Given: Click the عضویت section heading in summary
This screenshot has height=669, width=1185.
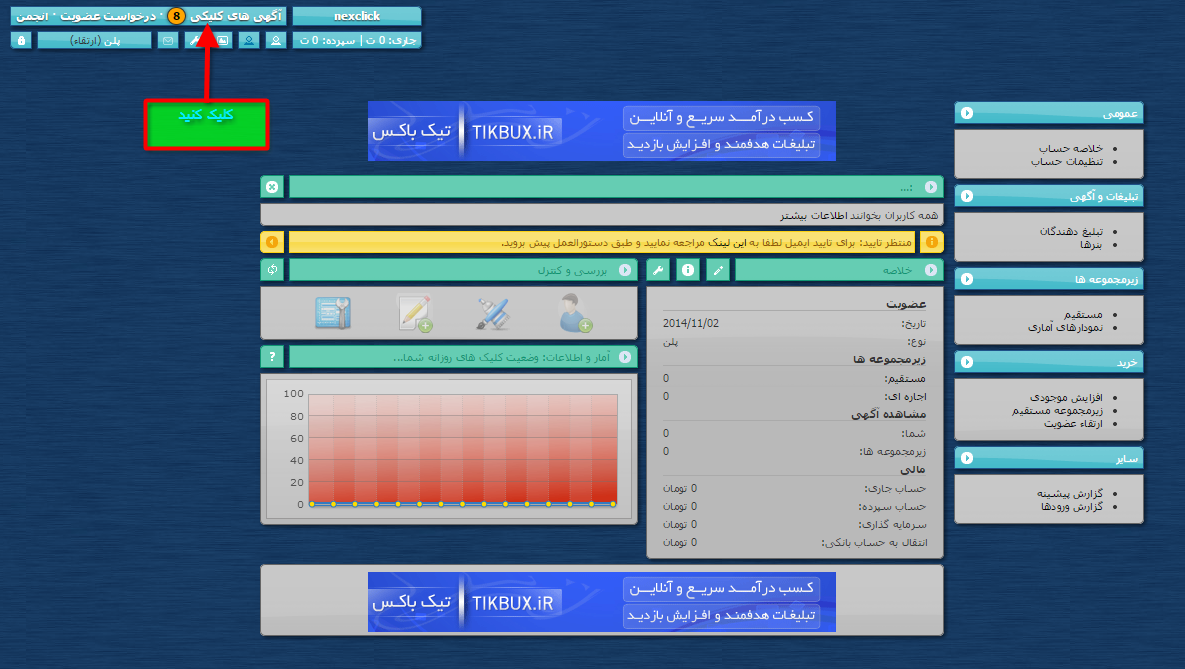Looking at the screenshot, I should [905, 304].
